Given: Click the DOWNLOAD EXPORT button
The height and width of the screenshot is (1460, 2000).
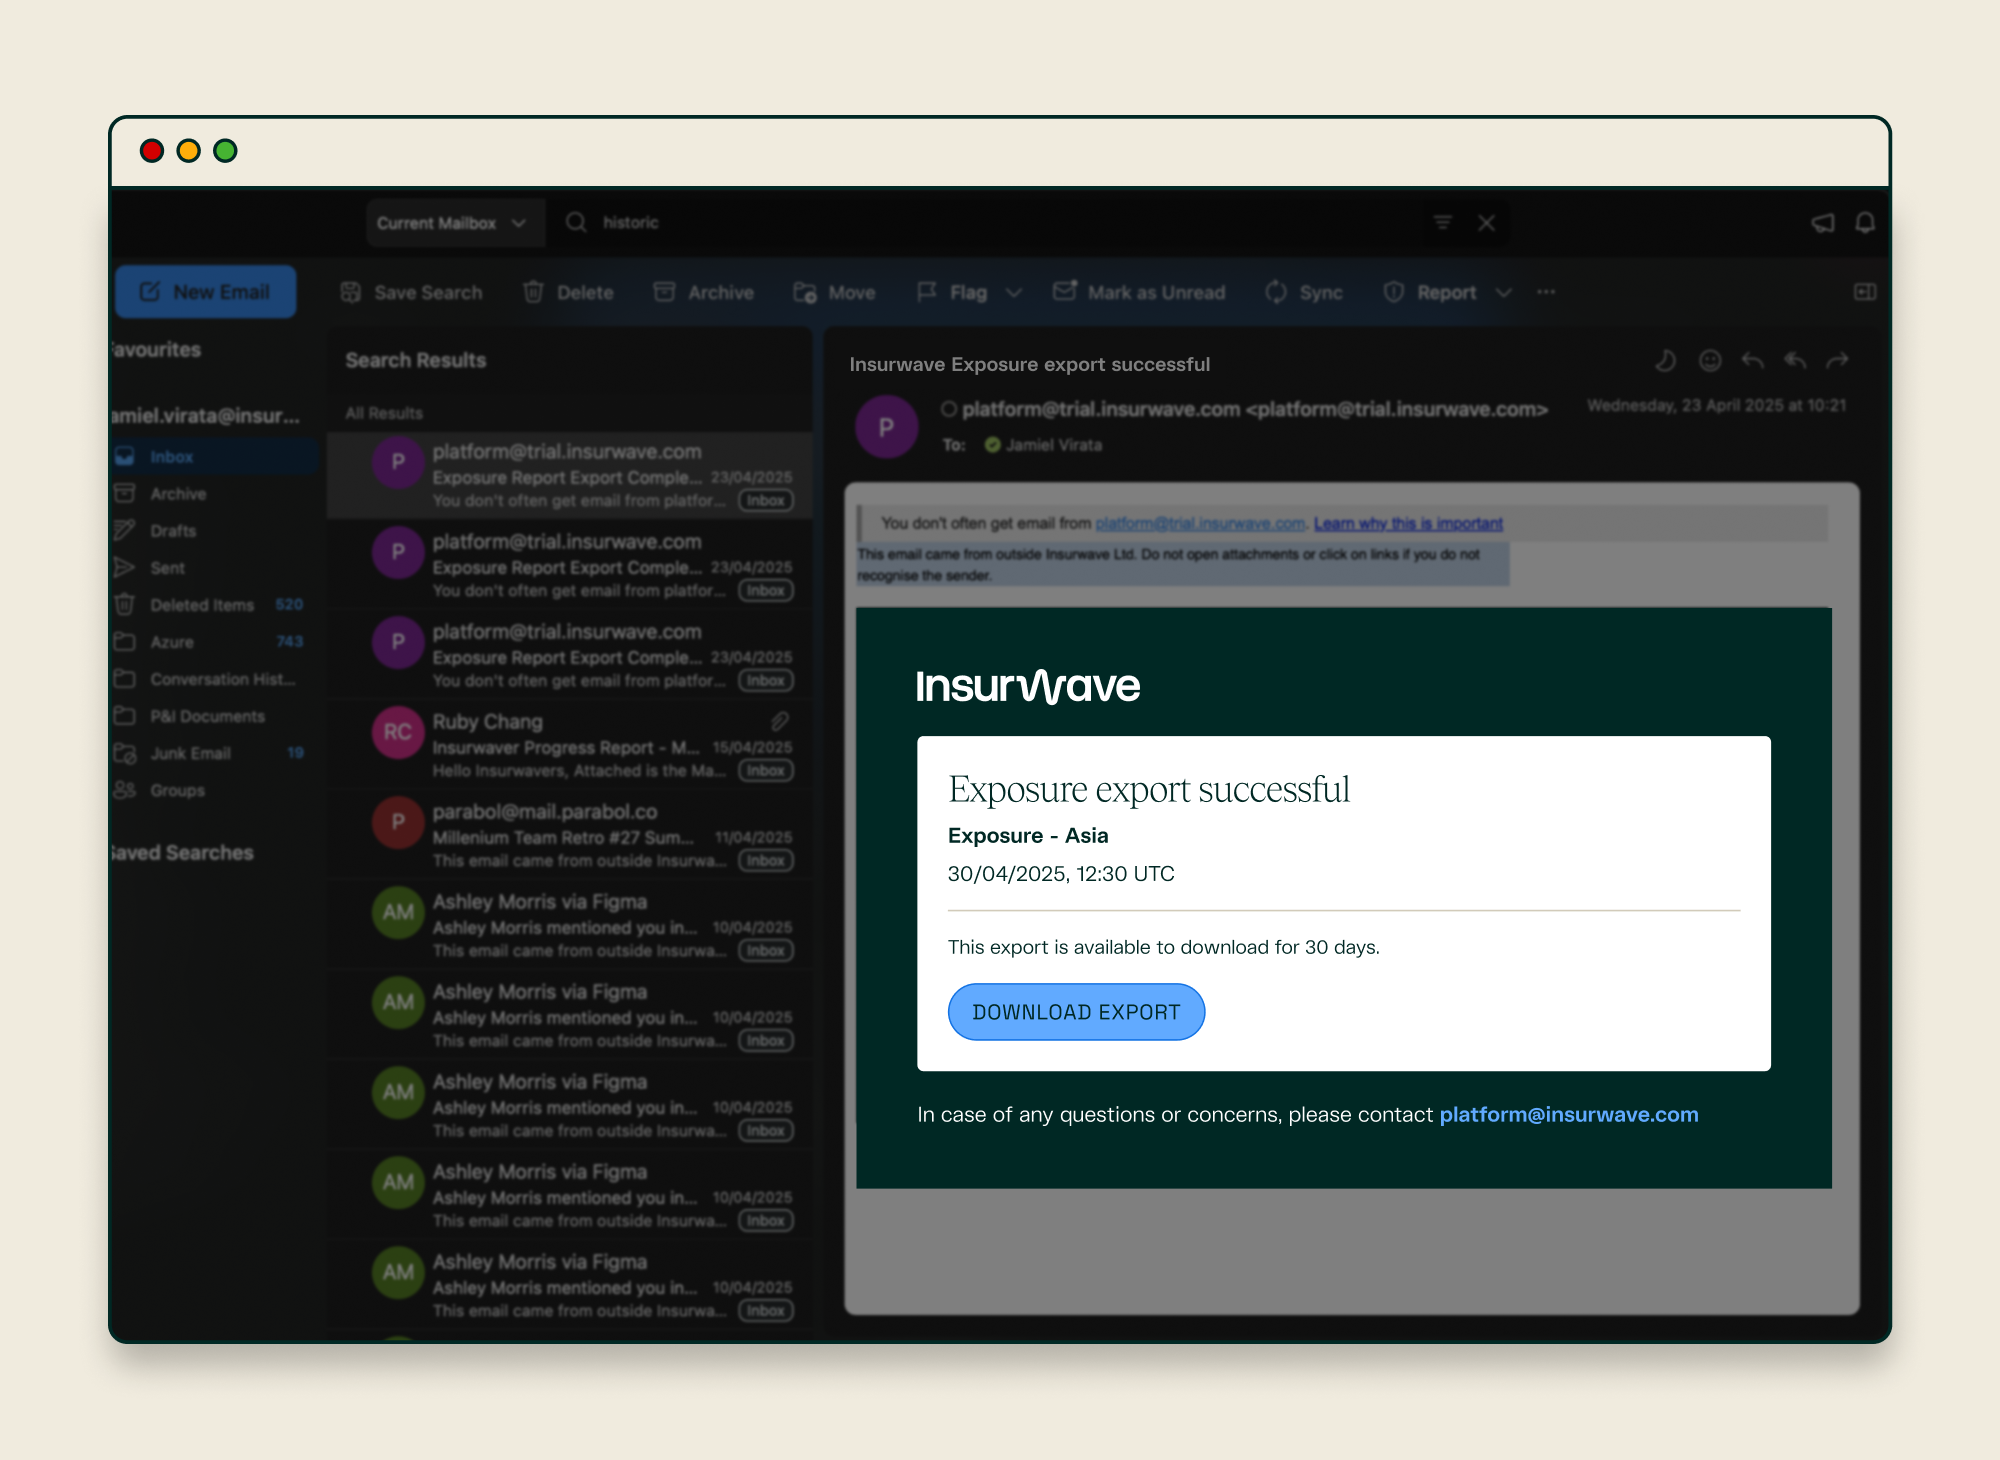Looking at the screenshot, I should [x=1076, y=1012].
